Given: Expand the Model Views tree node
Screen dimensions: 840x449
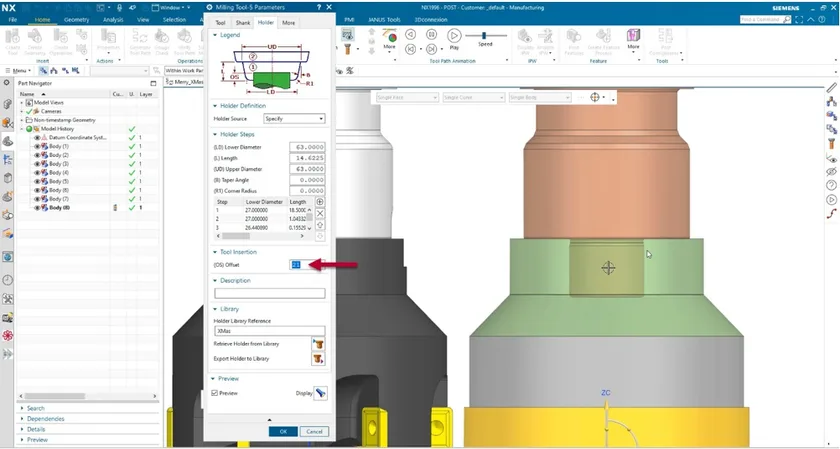Looking at the screenshot, I should point(22,102).
